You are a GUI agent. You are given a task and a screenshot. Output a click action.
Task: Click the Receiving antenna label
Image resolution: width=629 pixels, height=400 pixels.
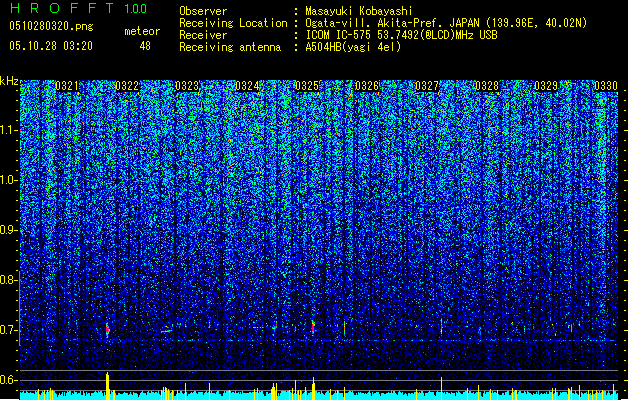pyautogui.click(x=230, y=47)
